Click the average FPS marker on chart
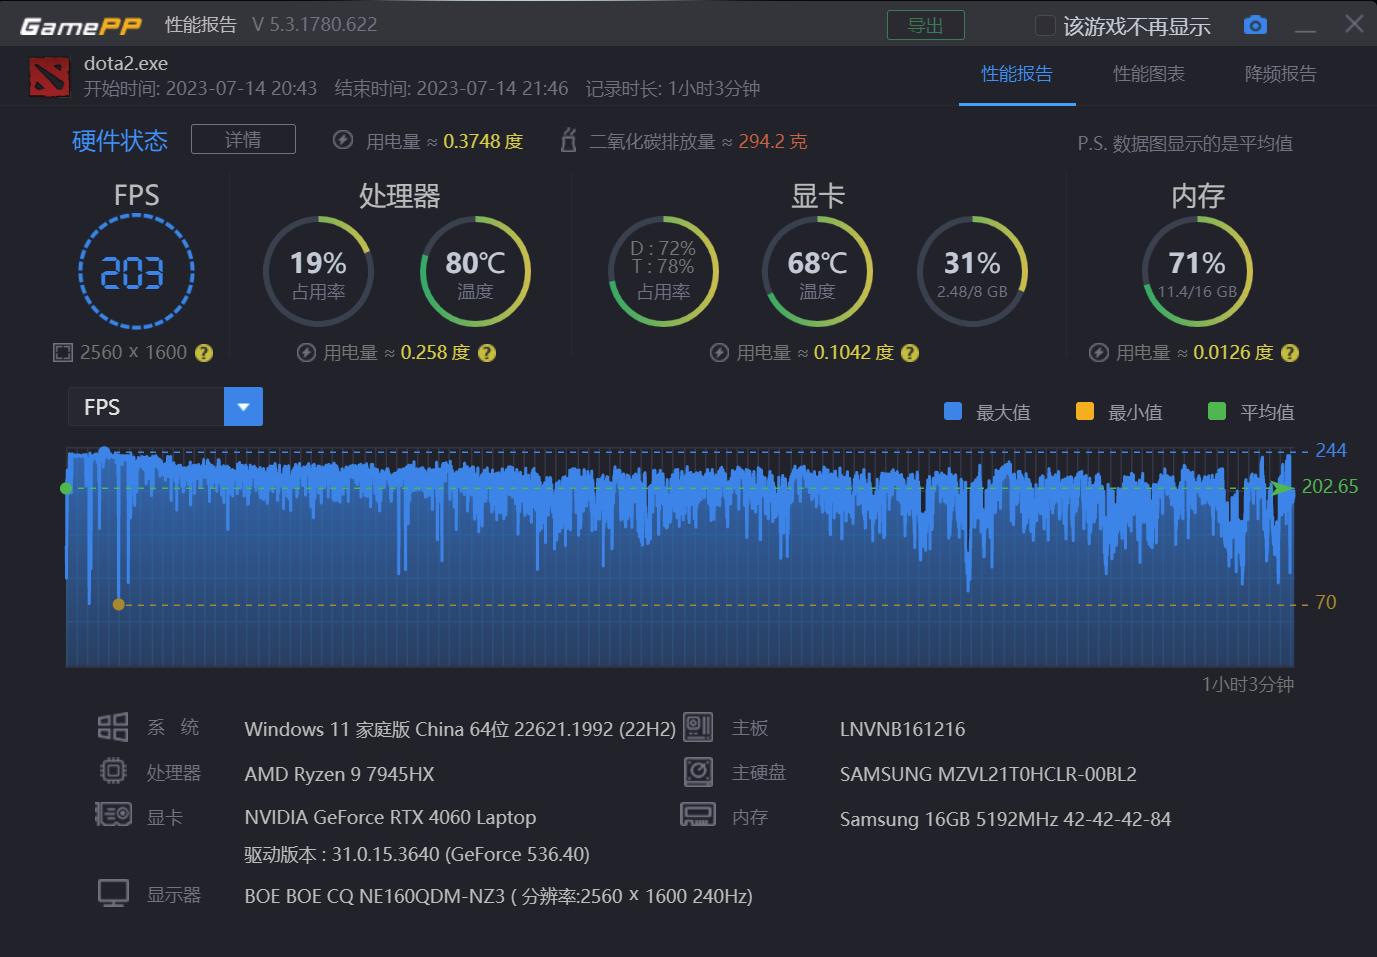This screenshot has width=1377, height=957. 67,487
